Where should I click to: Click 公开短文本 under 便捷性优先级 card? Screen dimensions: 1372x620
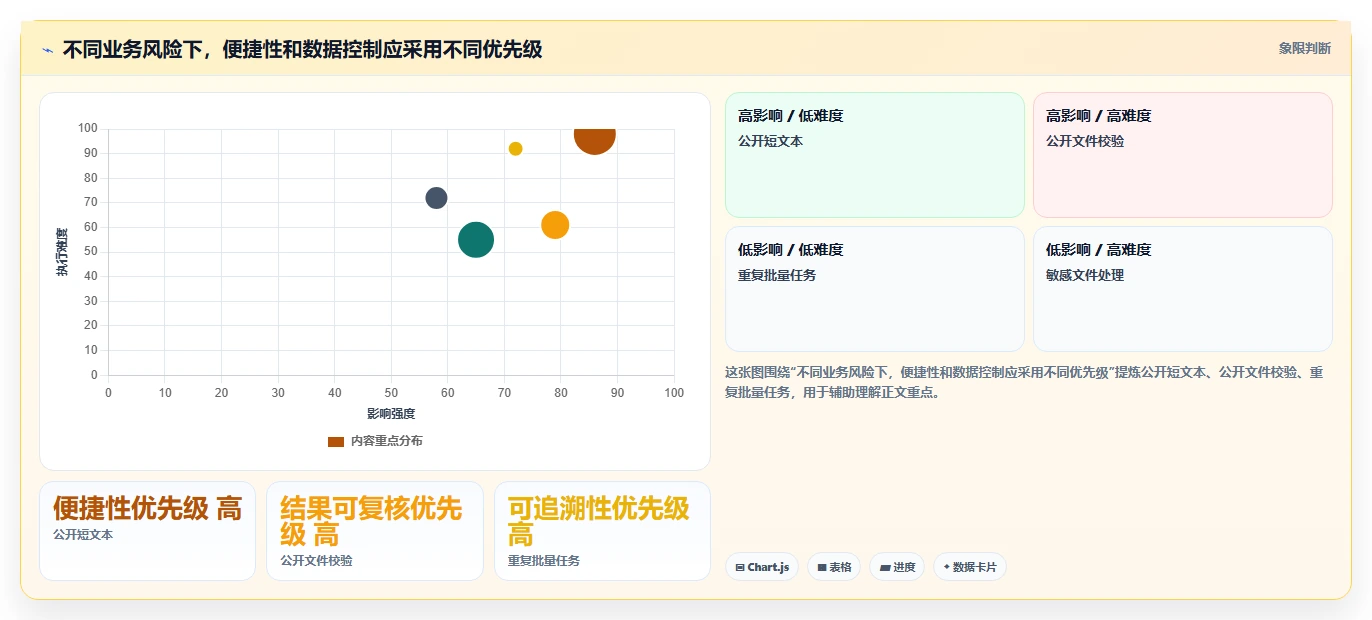(83, 535)
